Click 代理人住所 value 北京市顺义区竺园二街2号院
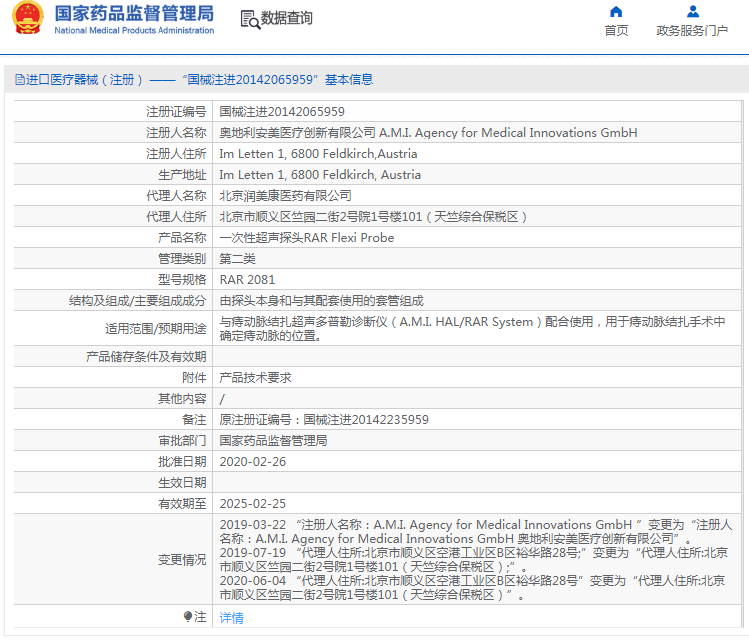 (x=373, y=217)
